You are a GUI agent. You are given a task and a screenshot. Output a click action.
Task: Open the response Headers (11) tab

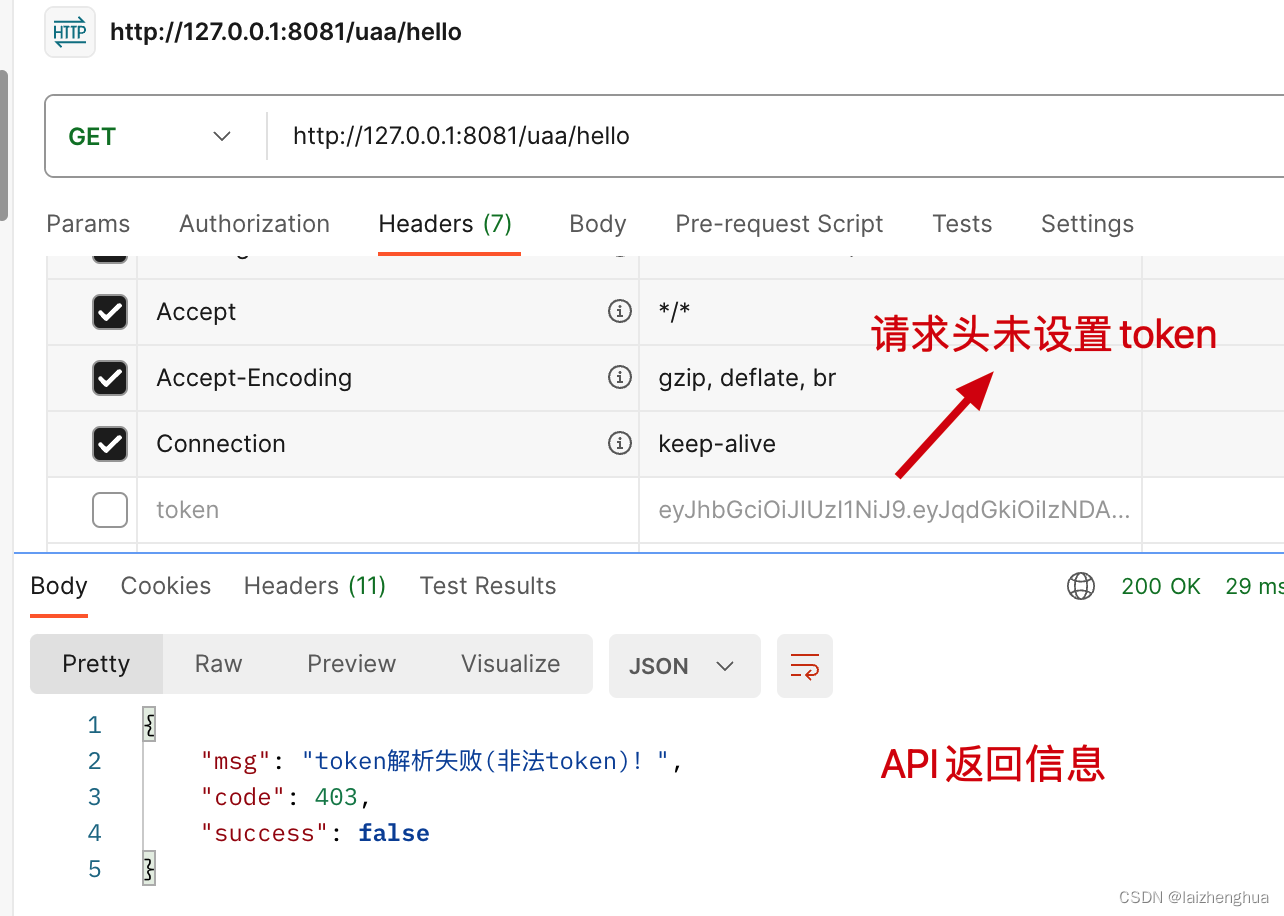coord(315,586)
